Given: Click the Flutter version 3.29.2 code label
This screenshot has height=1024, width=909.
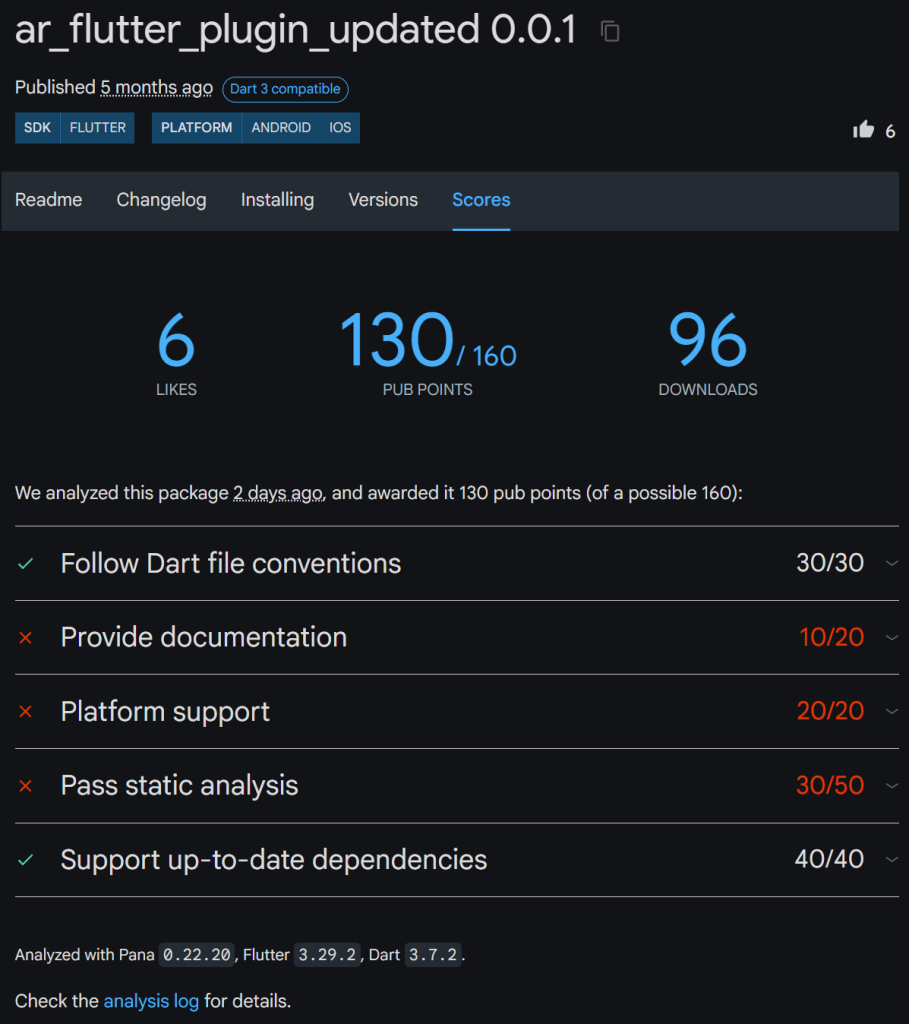Looking at the screenshot, I should point(327,955).
